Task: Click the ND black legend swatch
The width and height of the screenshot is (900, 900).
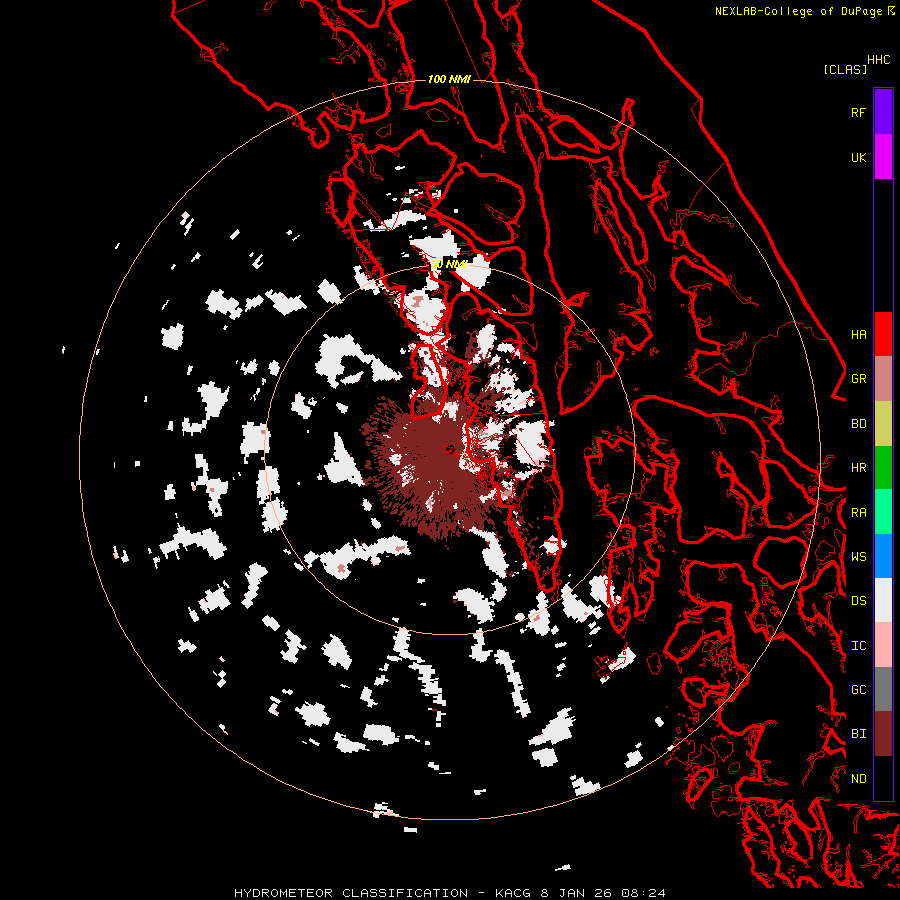Action: [x=883, y=778]
